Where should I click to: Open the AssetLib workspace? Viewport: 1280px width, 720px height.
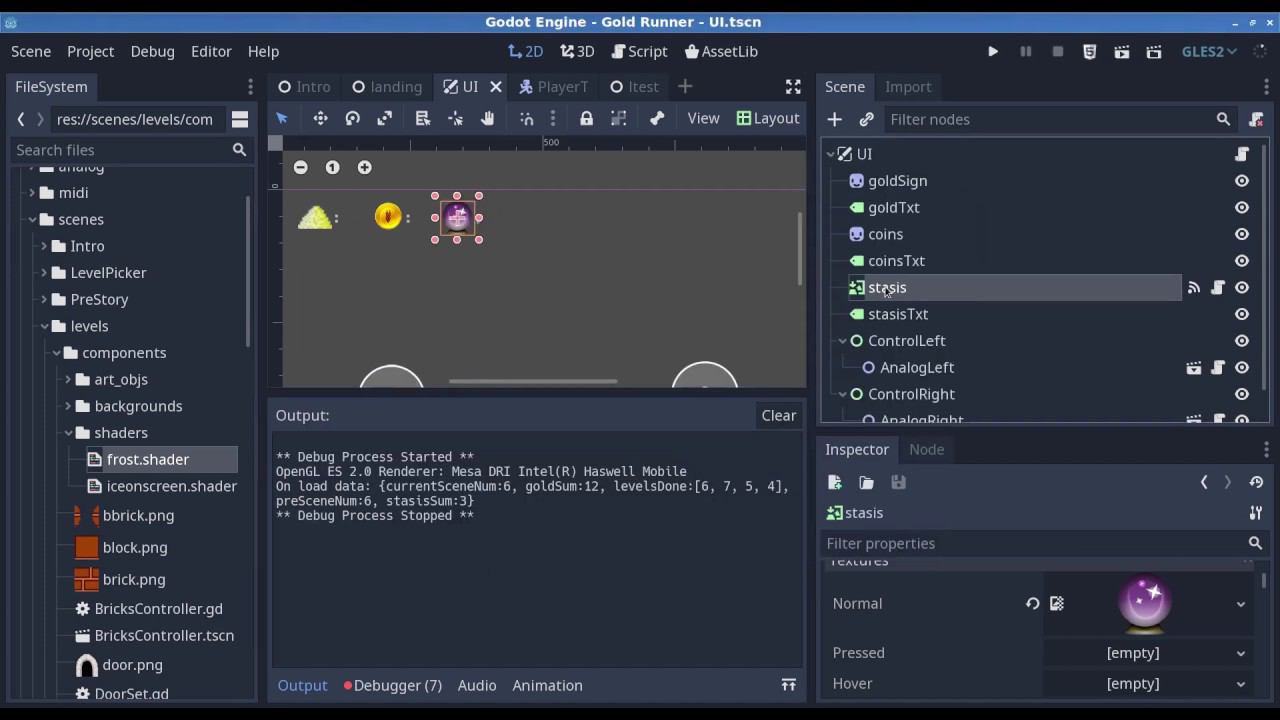click(x=721, y=51)
